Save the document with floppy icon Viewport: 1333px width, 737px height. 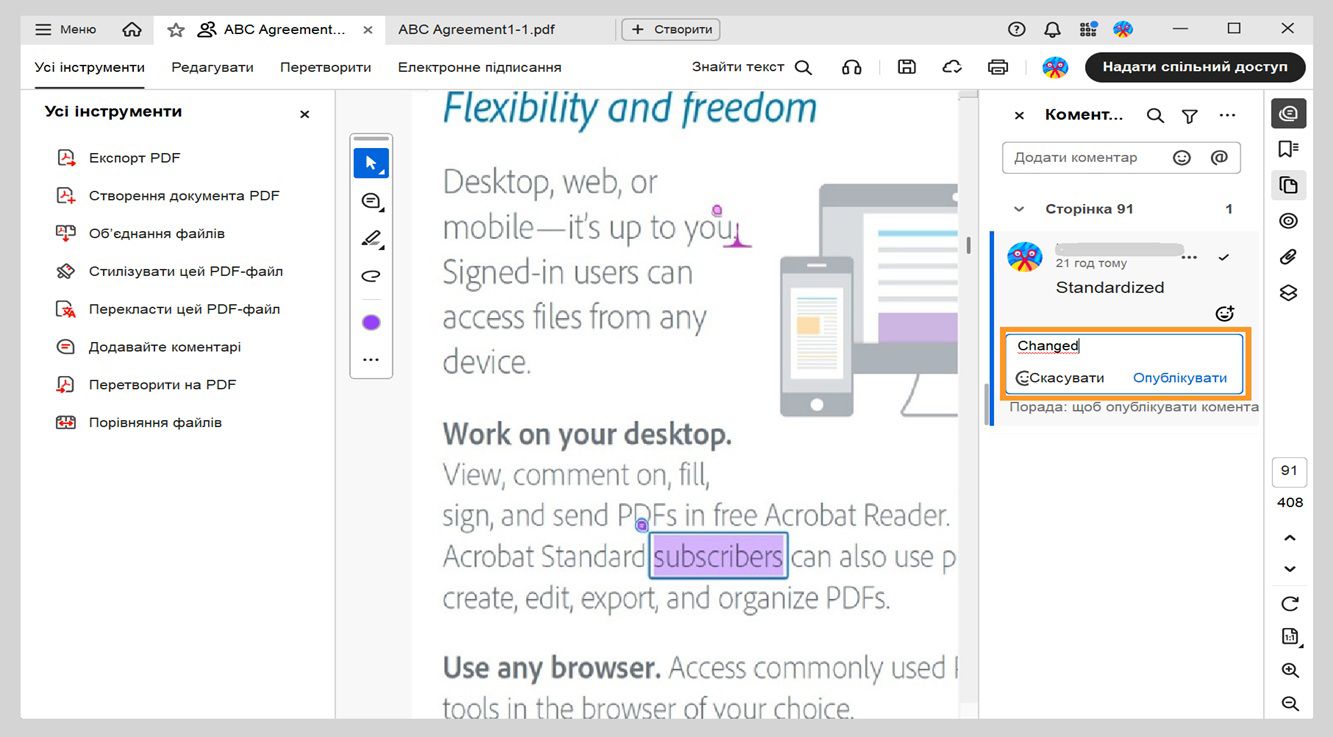907,67
